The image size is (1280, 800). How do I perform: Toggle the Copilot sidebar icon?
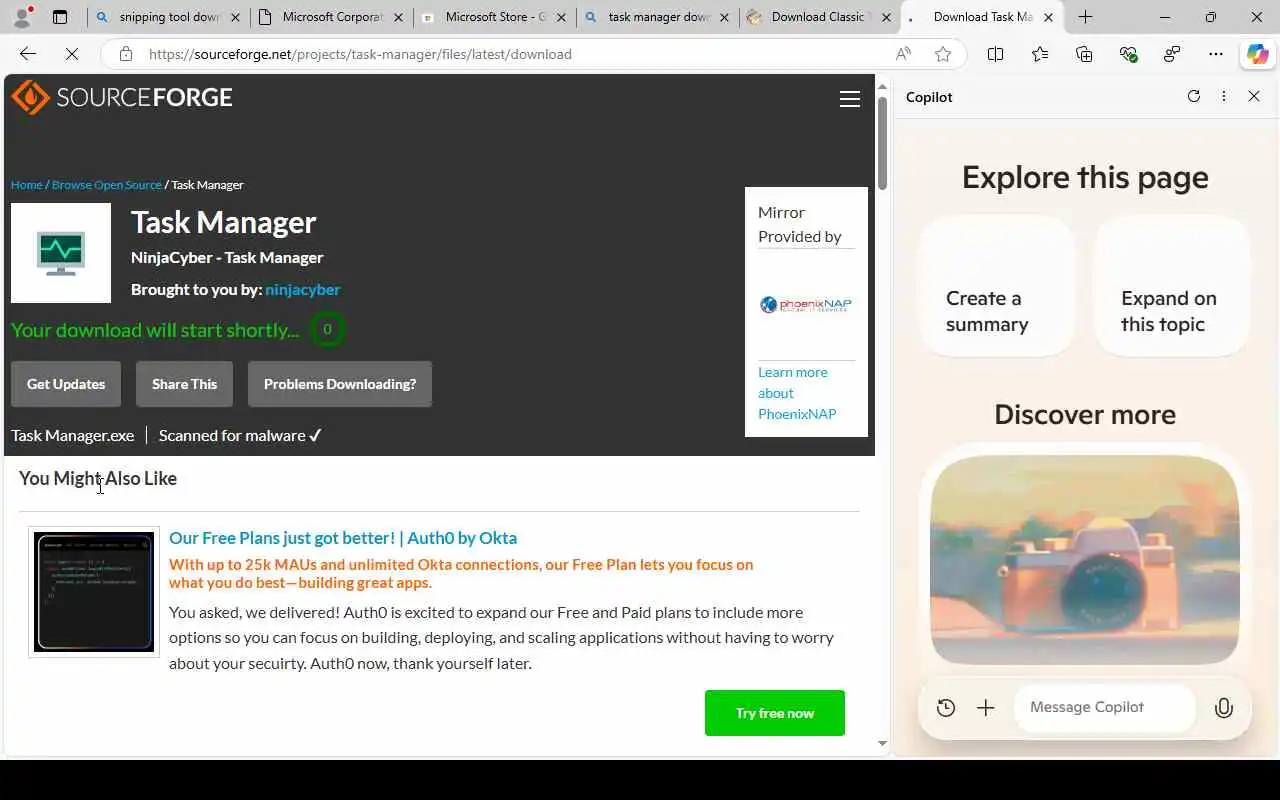[1257, 54]
